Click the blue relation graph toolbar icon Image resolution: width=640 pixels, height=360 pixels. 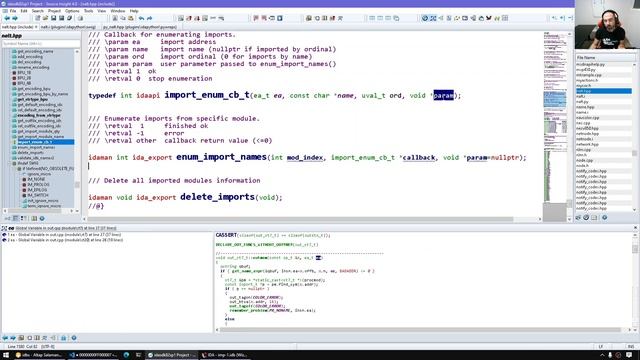(x=433, y=18)
